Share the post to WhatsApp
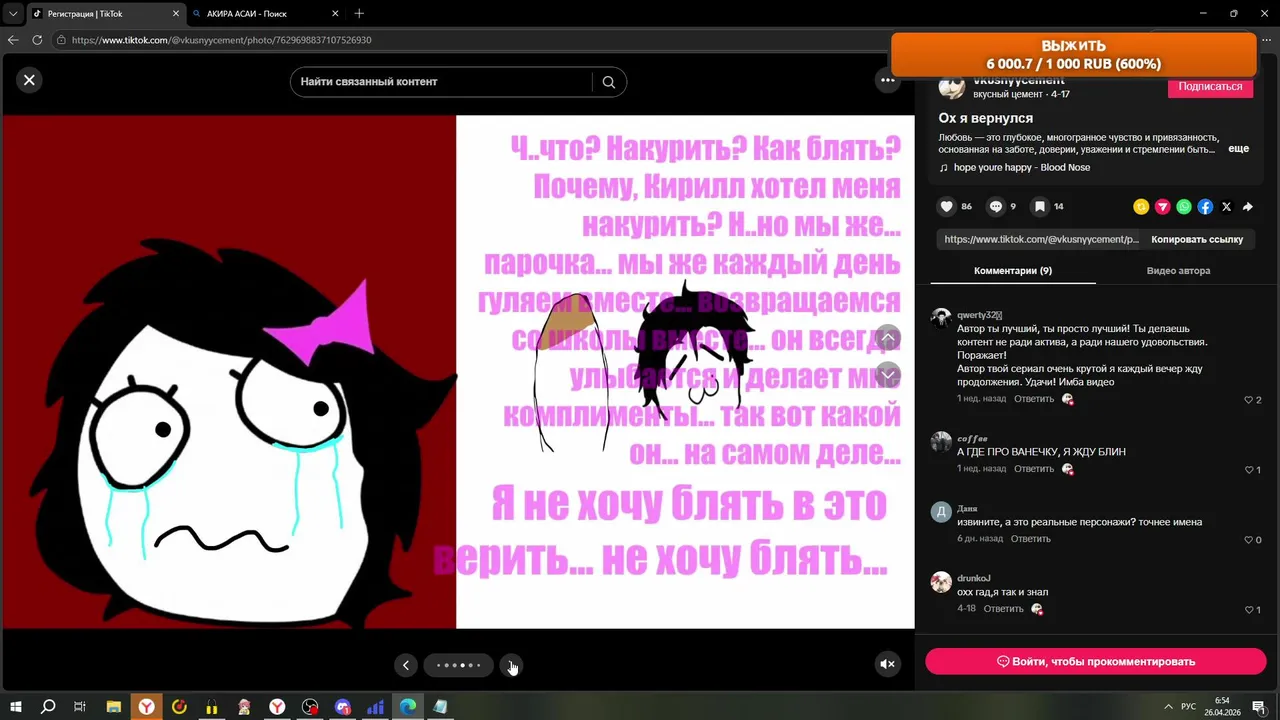The height and width of the screenshot is (720, 1280). pos(1184,207)
